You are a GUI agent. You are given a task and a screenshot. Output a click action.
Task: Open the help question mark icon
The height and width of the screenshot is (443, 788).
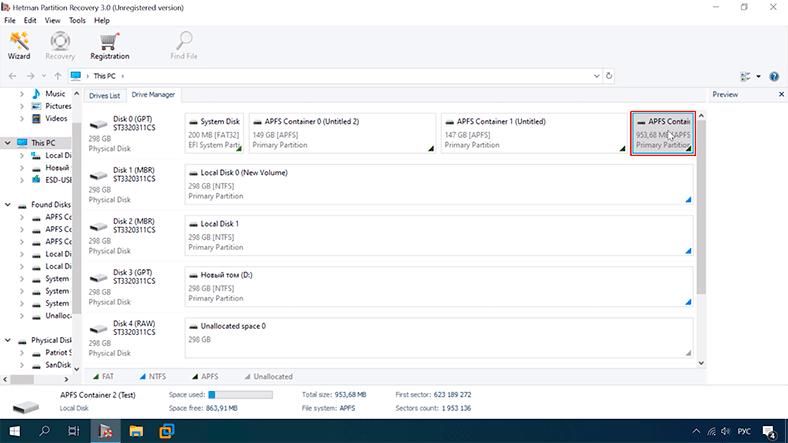pos(774,76)
